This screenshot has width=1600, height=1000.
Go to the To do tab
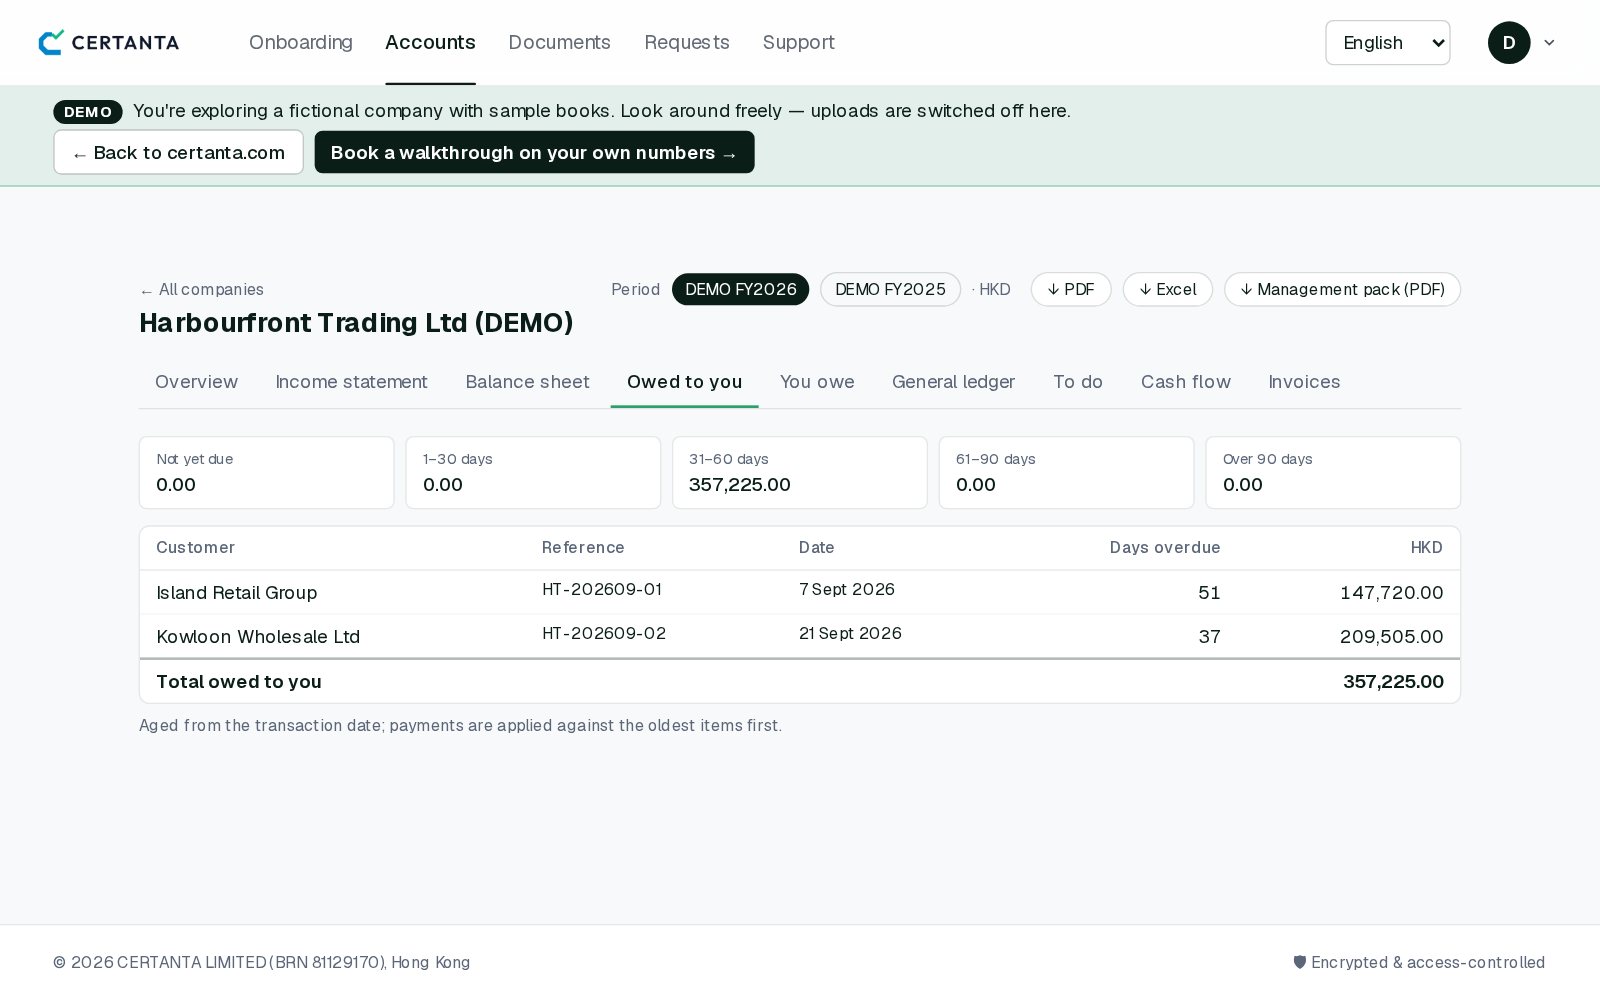pyautogui.click(x=1078, y=382)
